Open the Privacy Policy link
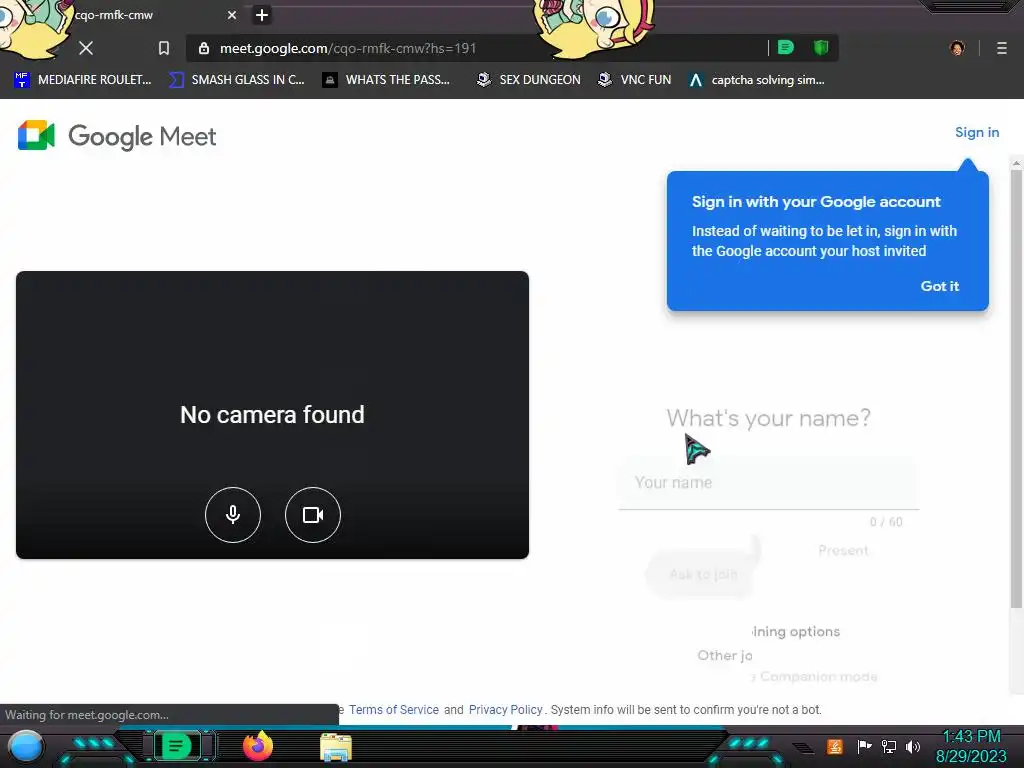 pyautogui.click(x=505, y=710)
